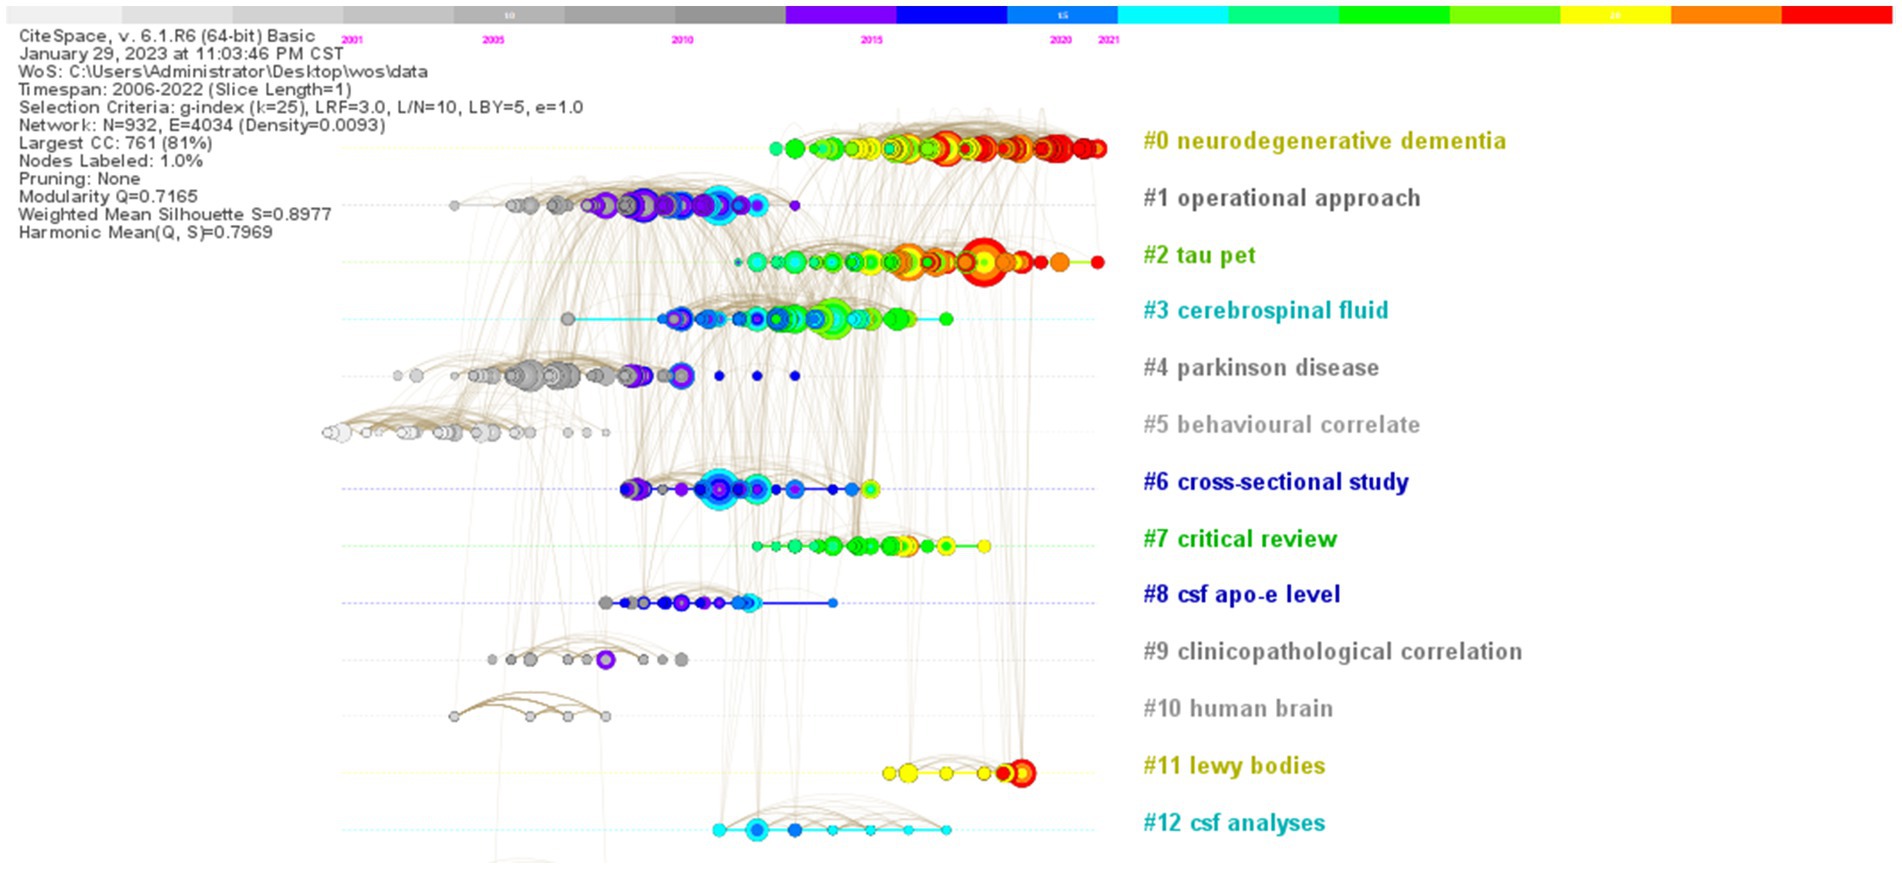Screen dimensions: 1902x869
Task: Click the 'Weighted Mean Silhouette S=0.8977' line
Action: [x=175, y=214]
